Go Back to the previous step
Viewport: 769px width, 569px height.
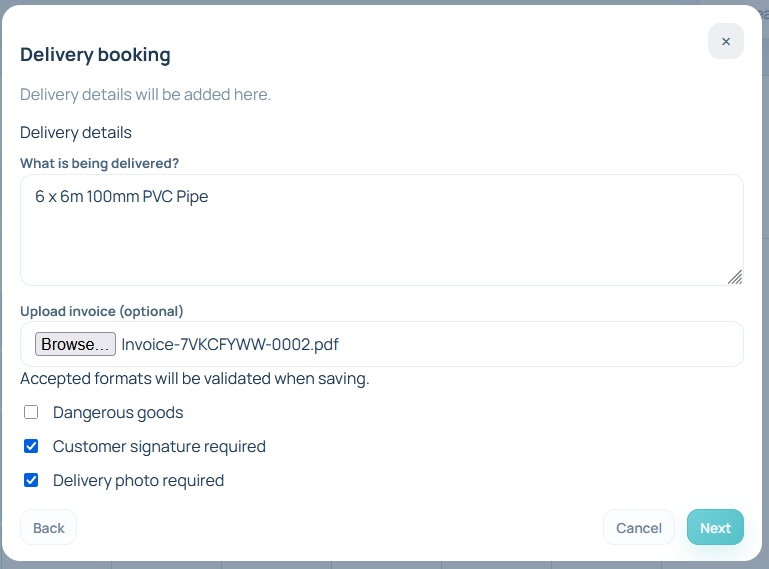pos(48,528)
